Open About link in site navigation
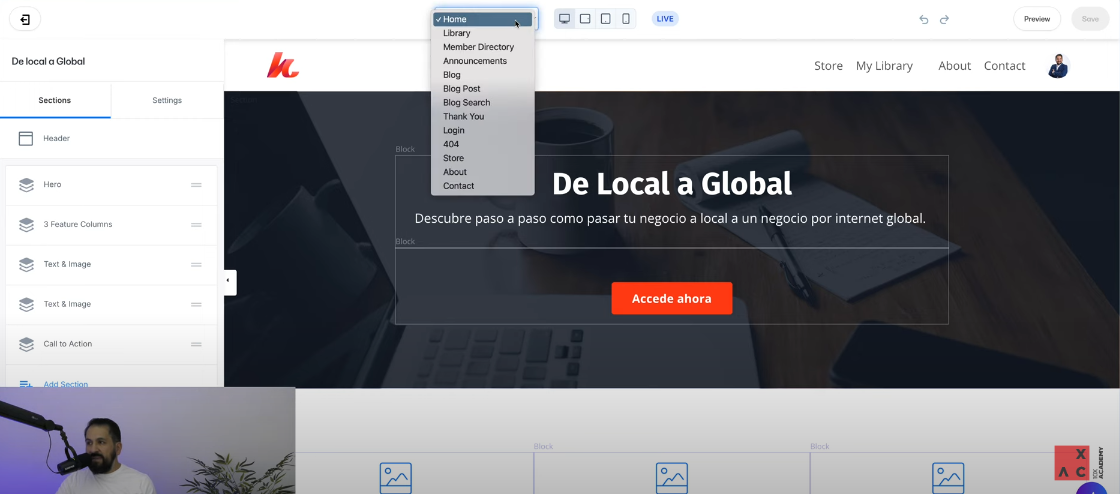The width and height of the screenshot is (1120, 494). pyautogui.click(x=954, y=66)
